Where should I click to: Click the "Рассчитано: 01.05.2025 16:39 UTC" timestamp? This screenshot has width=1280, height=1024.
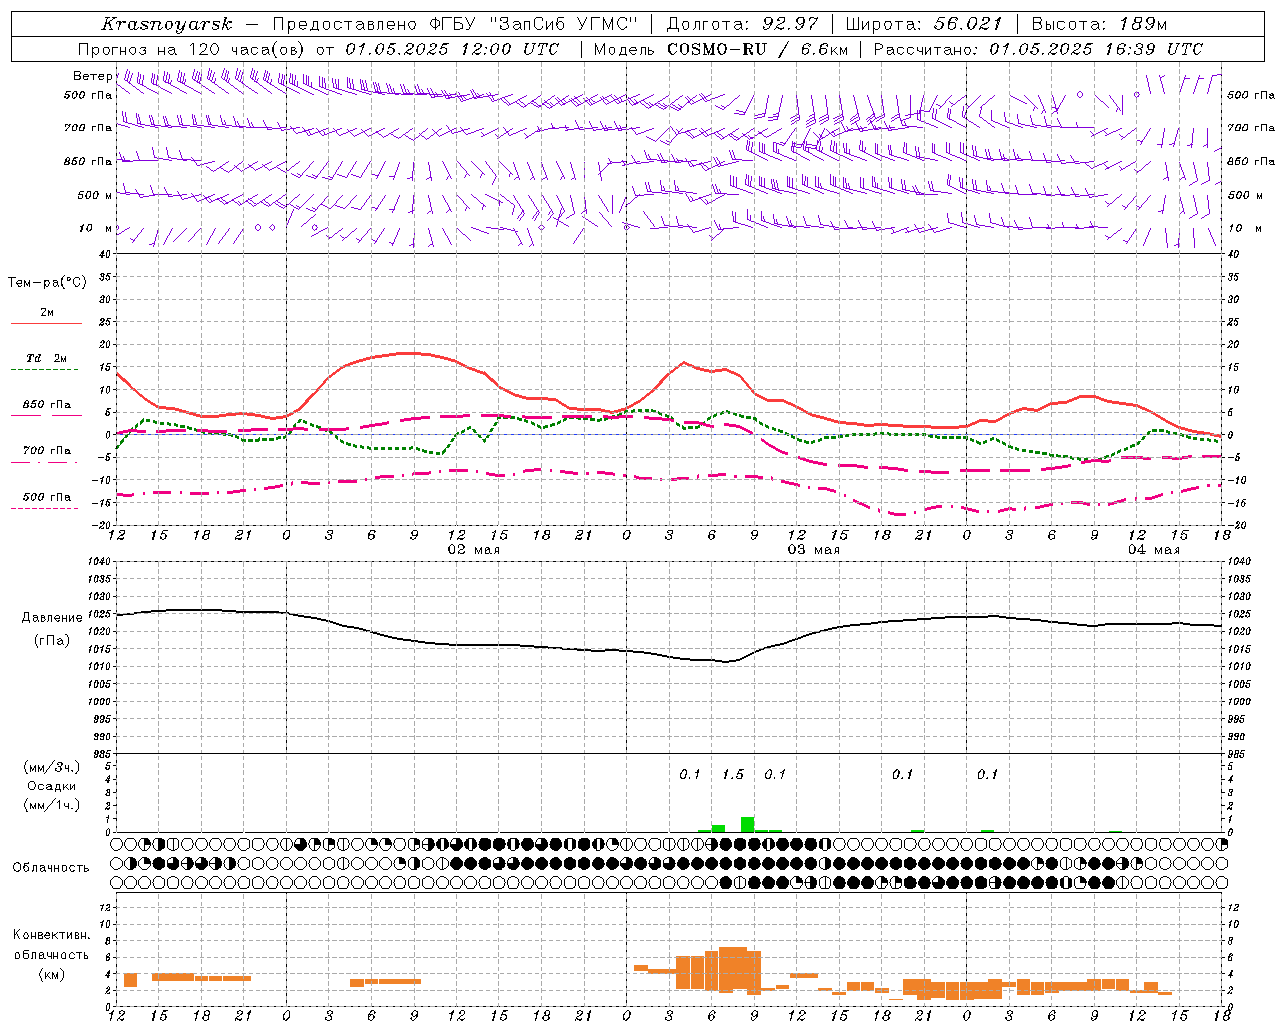click(1038, 49)
